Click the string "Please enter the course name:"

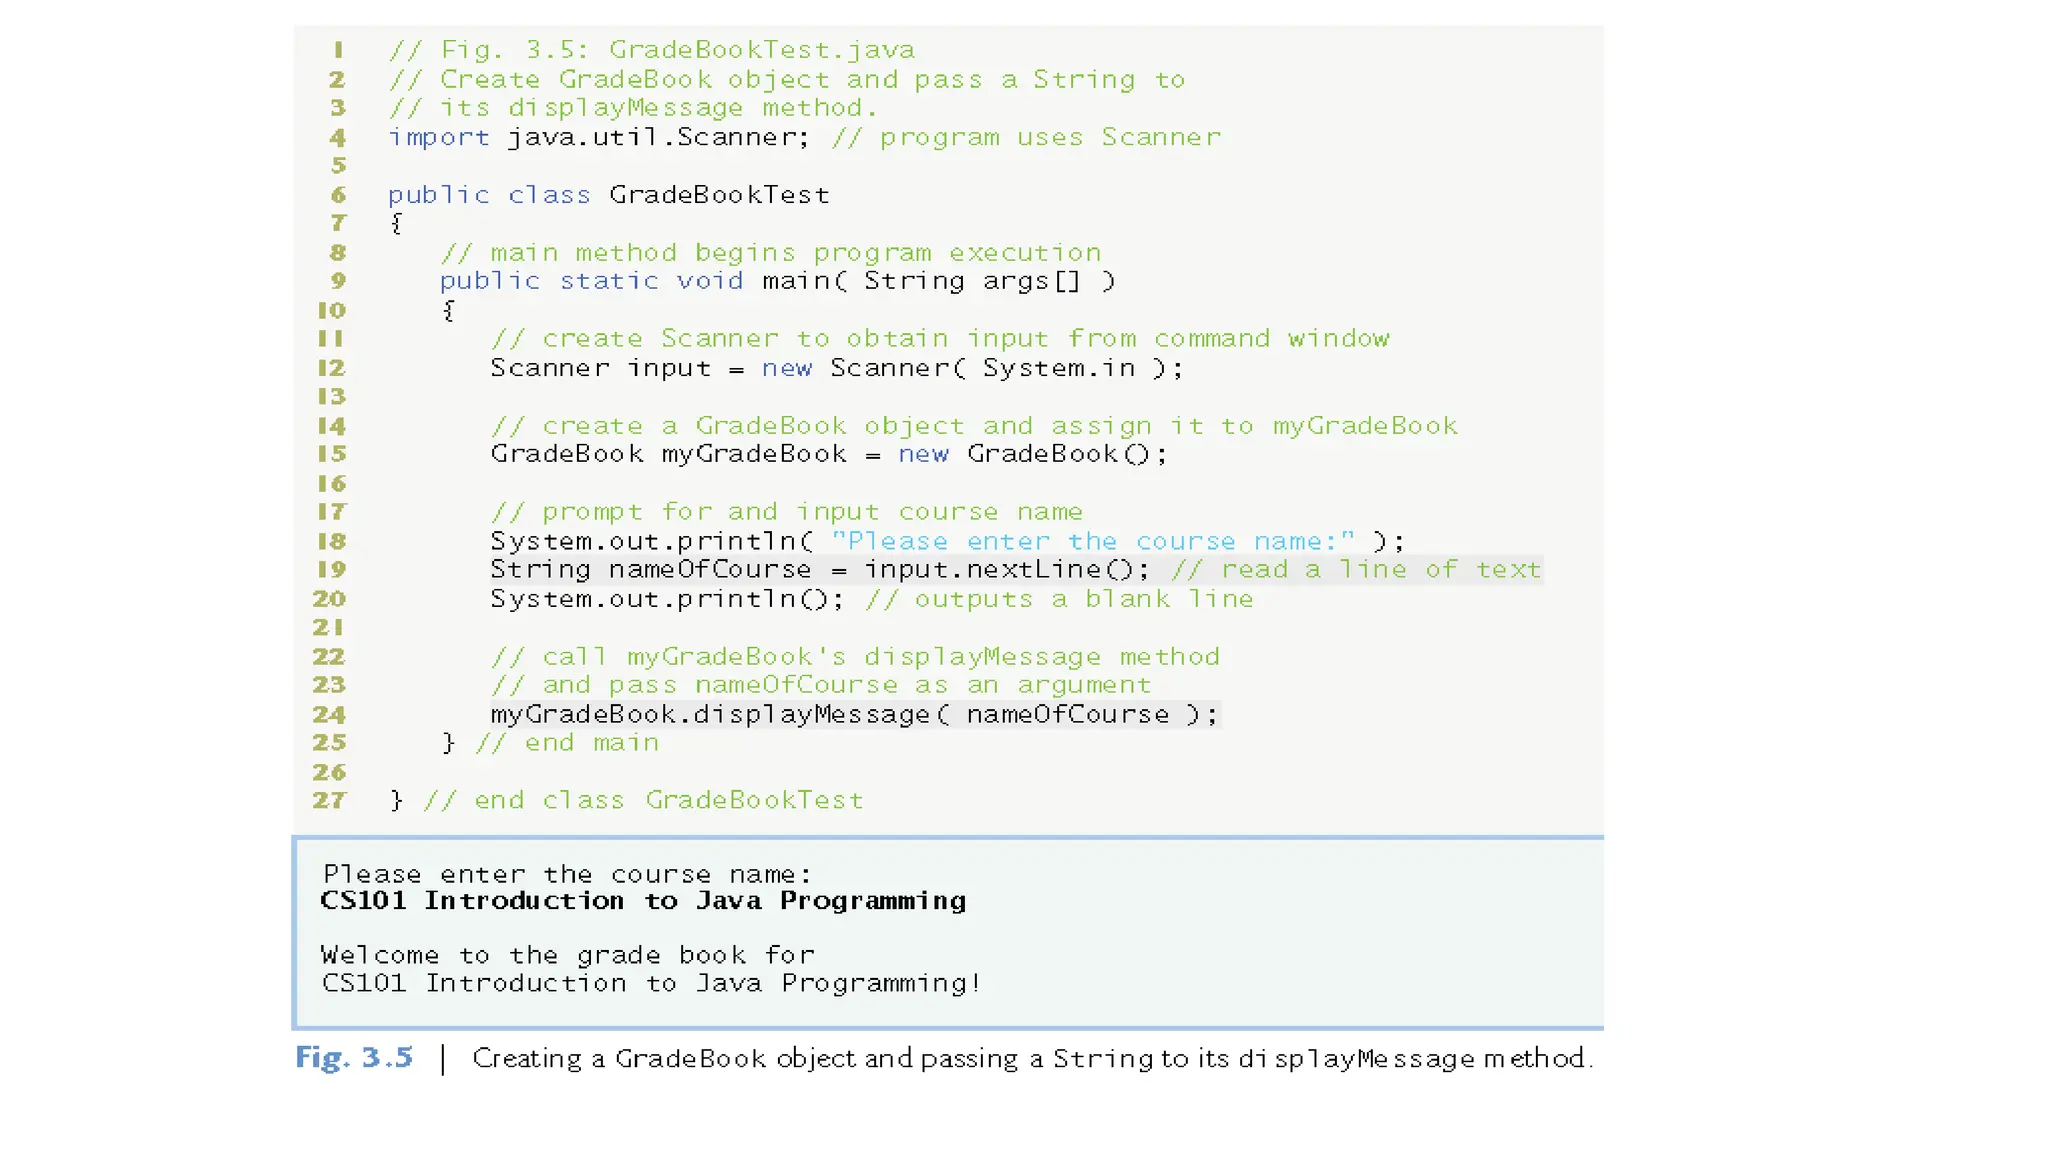pos(1093,541)
